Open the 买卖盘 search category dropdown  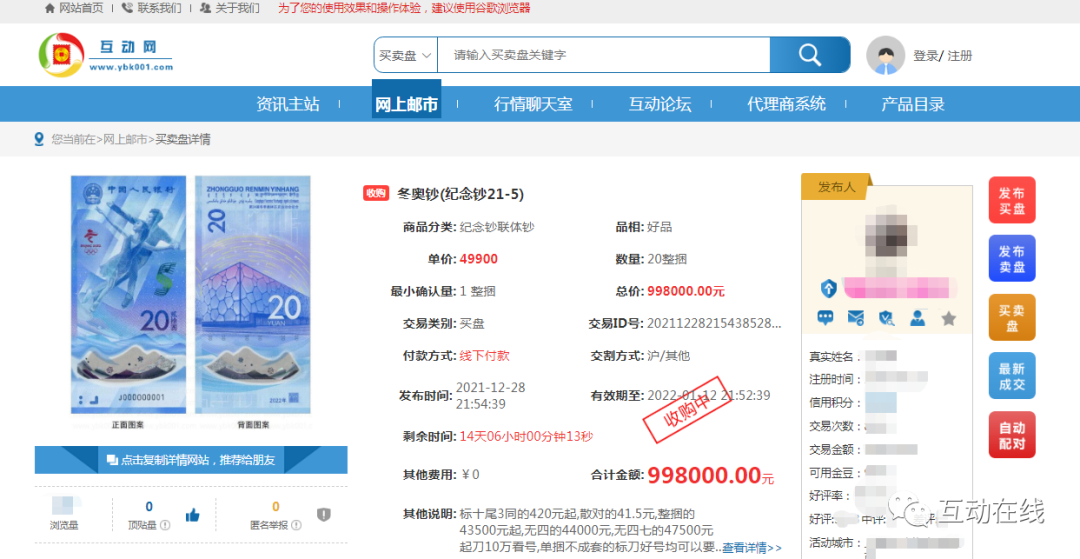click(x=406, y=55)
